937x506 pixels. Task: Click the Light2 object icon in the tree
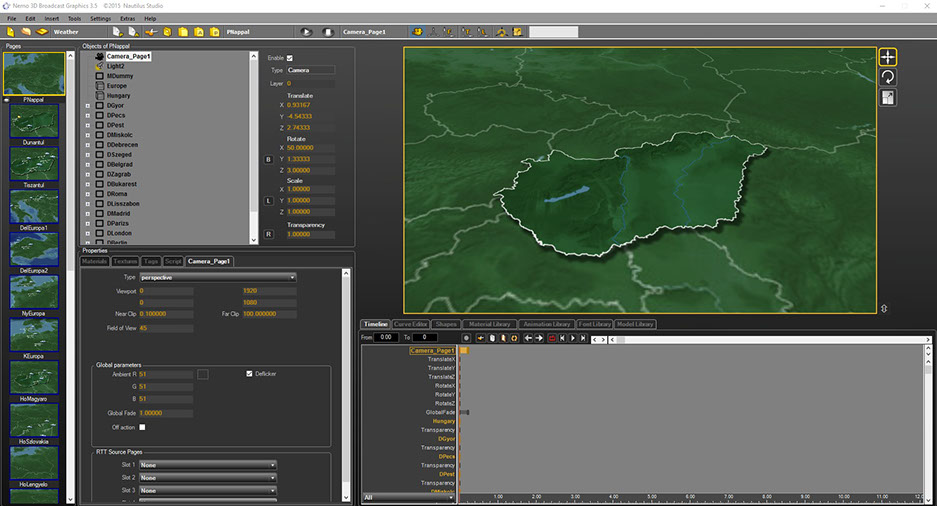[99, 66]
